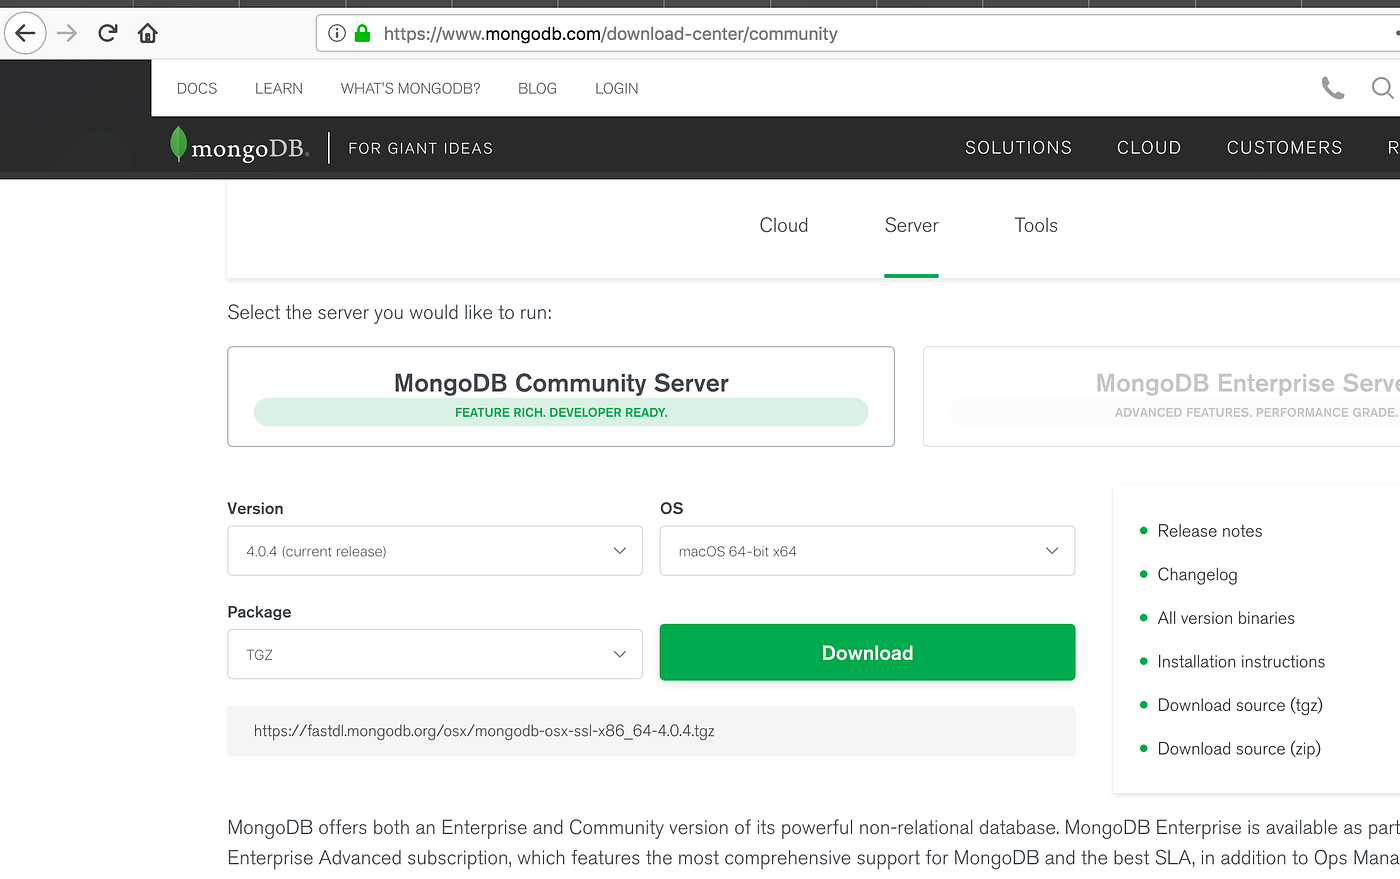Screen dimensions: 1400x879
Task: Open the OS dropdown showing macOS 64-bit
Action: tap(867, 551)
